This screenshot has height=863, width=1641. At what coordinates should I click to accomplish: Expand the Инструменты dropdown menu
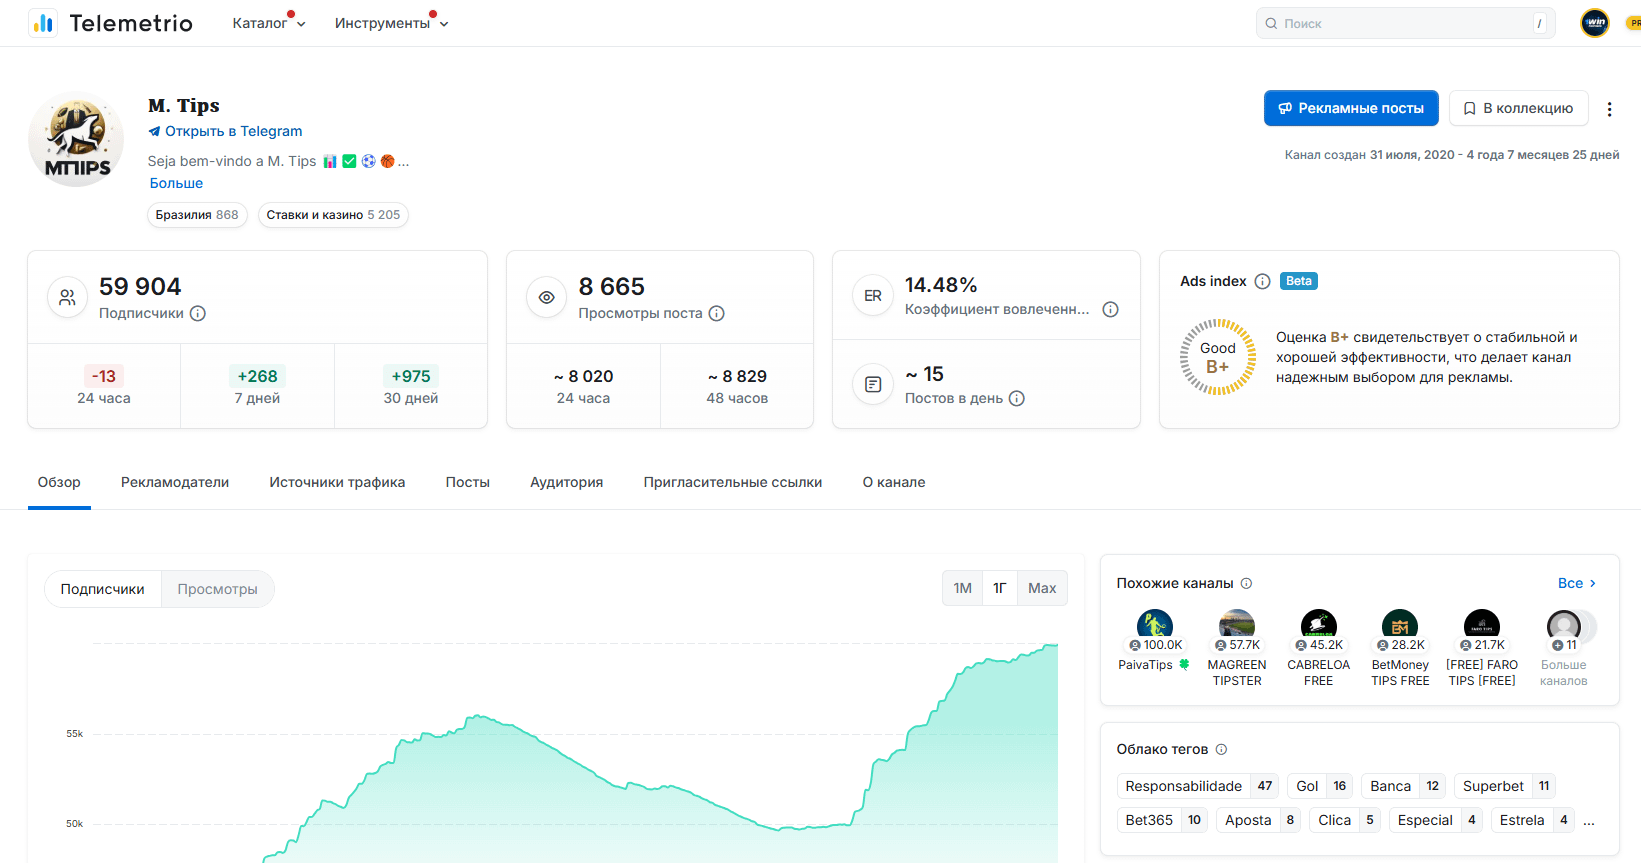coord(391,23)
